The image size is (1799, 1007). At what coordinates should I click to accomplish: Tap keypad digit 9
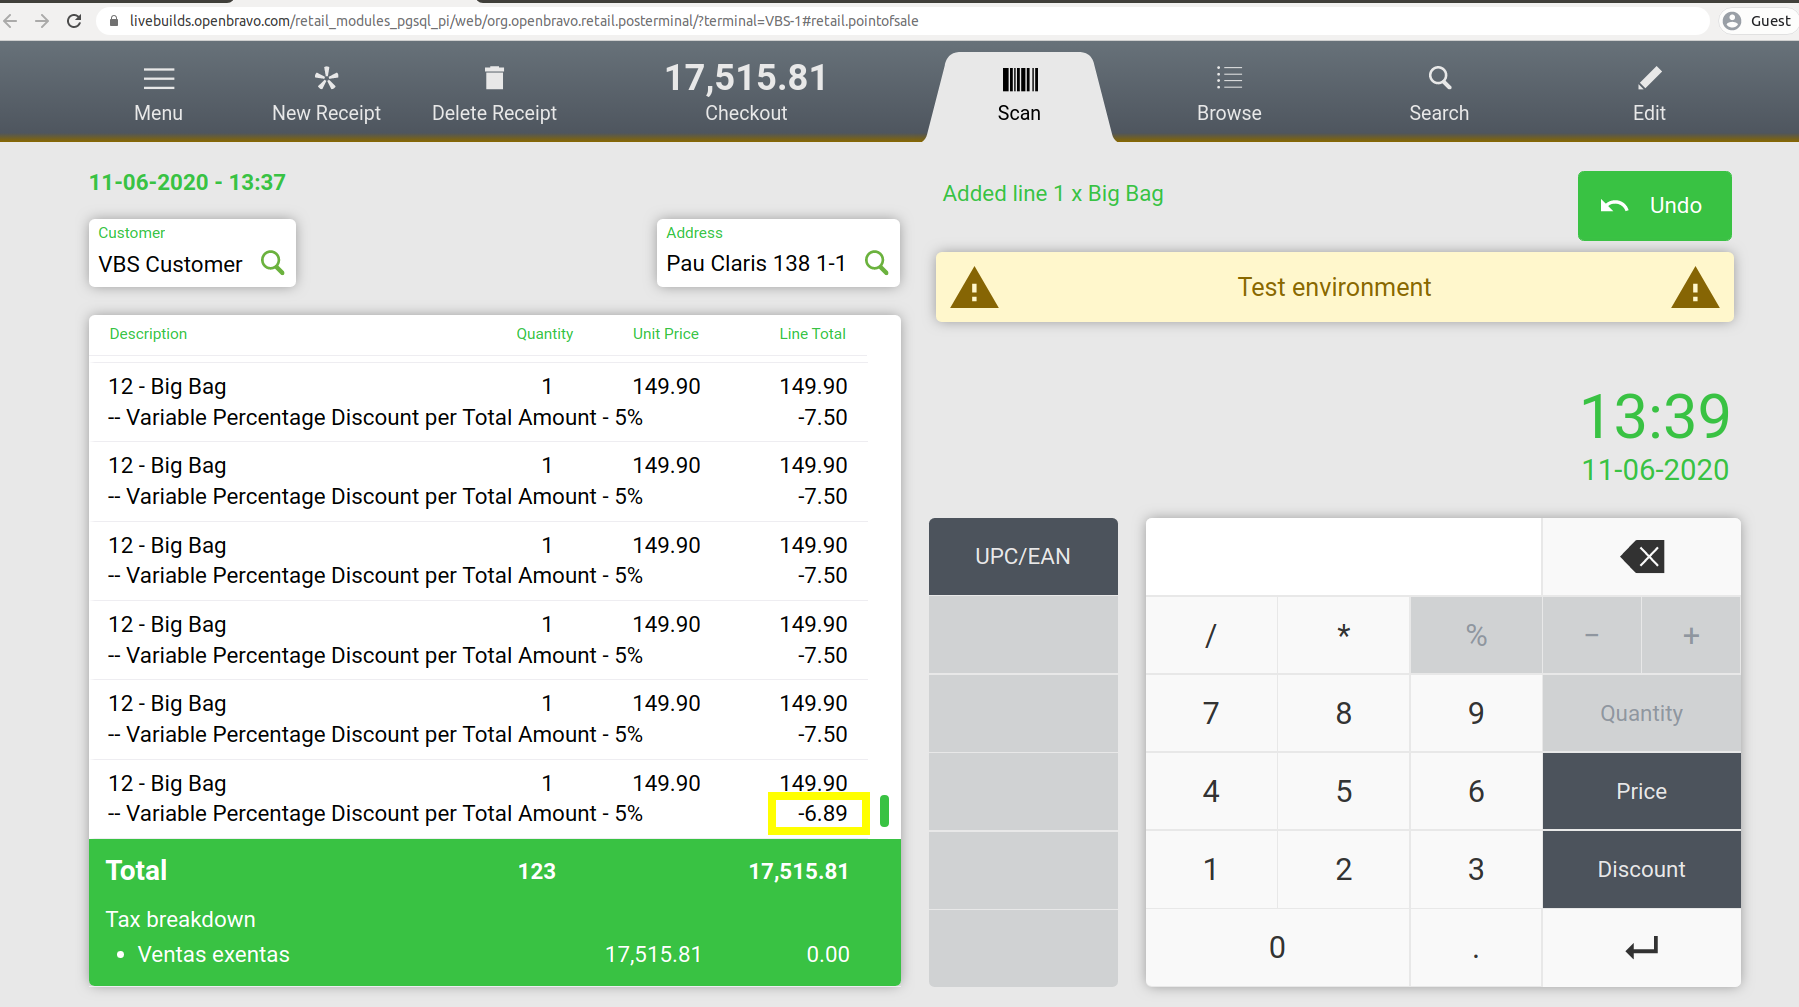pos(1476,713)
